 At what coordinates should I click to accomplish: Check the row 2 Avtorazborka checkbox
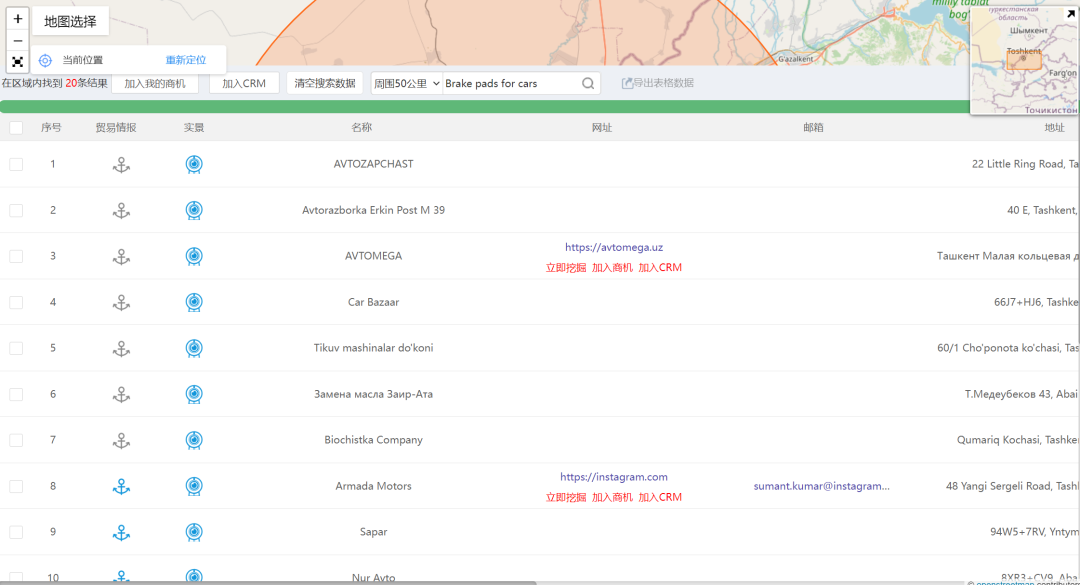click(16, 210)
